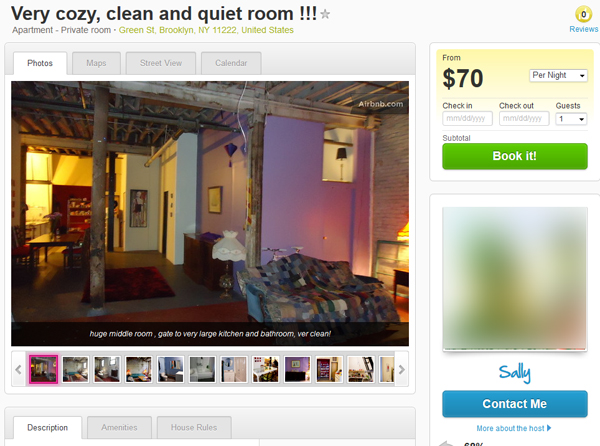Select the highlighted first photo thumbnail
The height and width of the screenshot is (446, 600).
[x=44, y=369]
